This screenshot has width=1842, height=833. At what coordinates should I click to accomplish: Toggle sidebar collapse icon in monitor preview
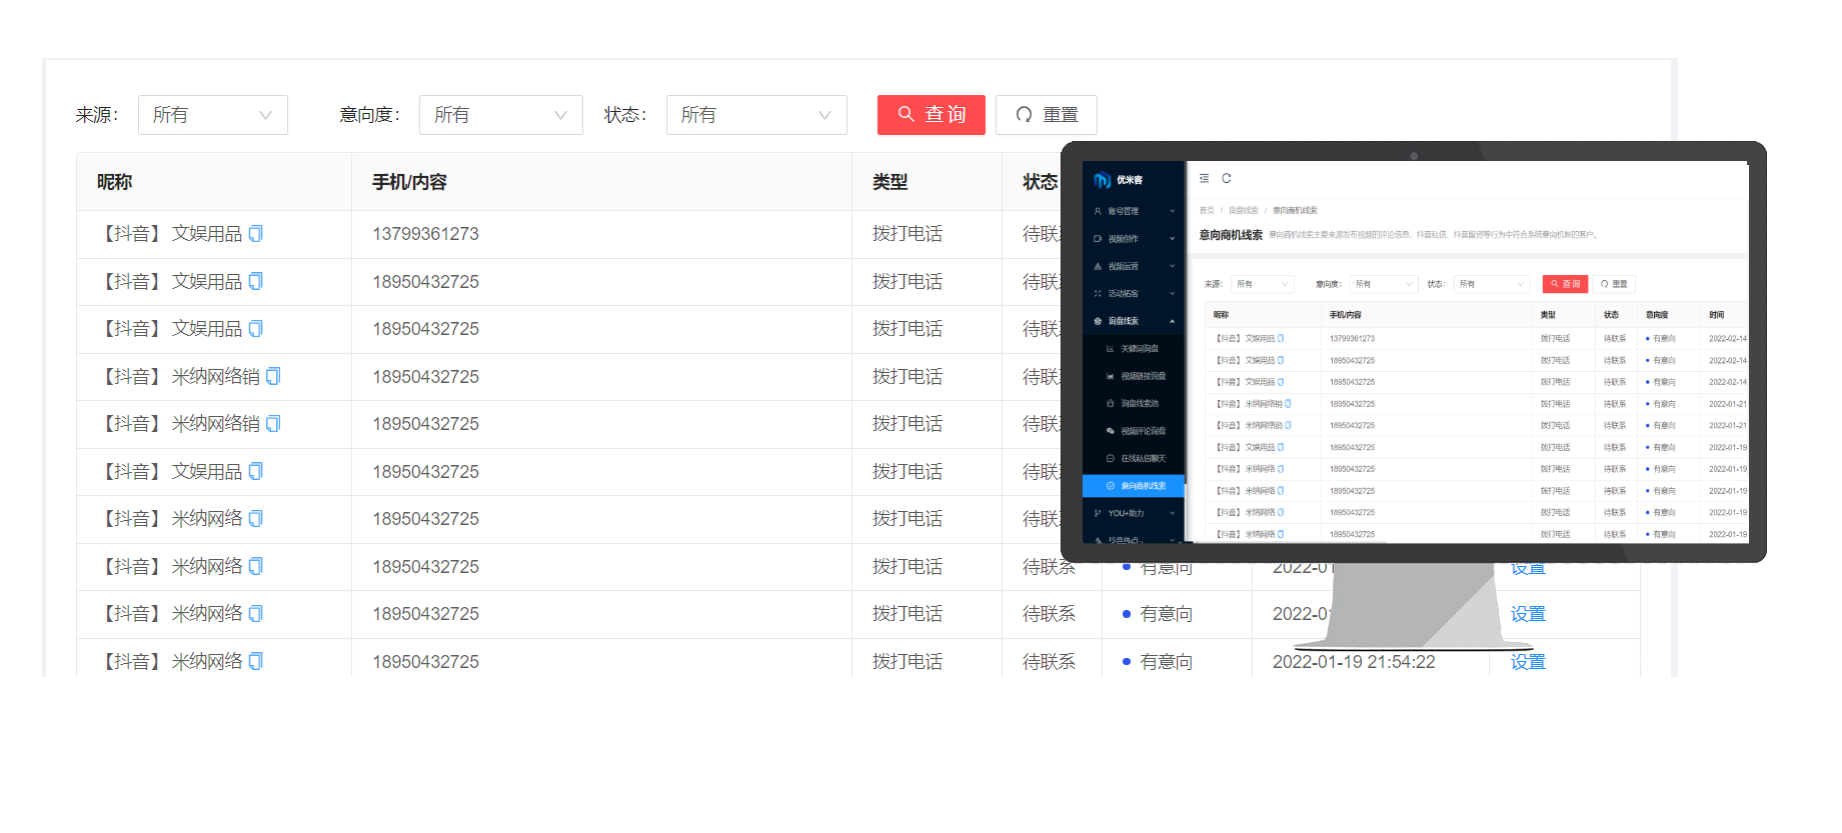(x=1204, y=178)
